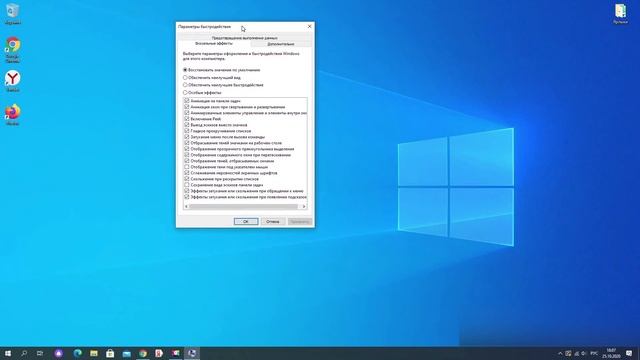Toggle 'Отображение прозрачного прямоугольника выделения' checkbox

pos(187,149)
